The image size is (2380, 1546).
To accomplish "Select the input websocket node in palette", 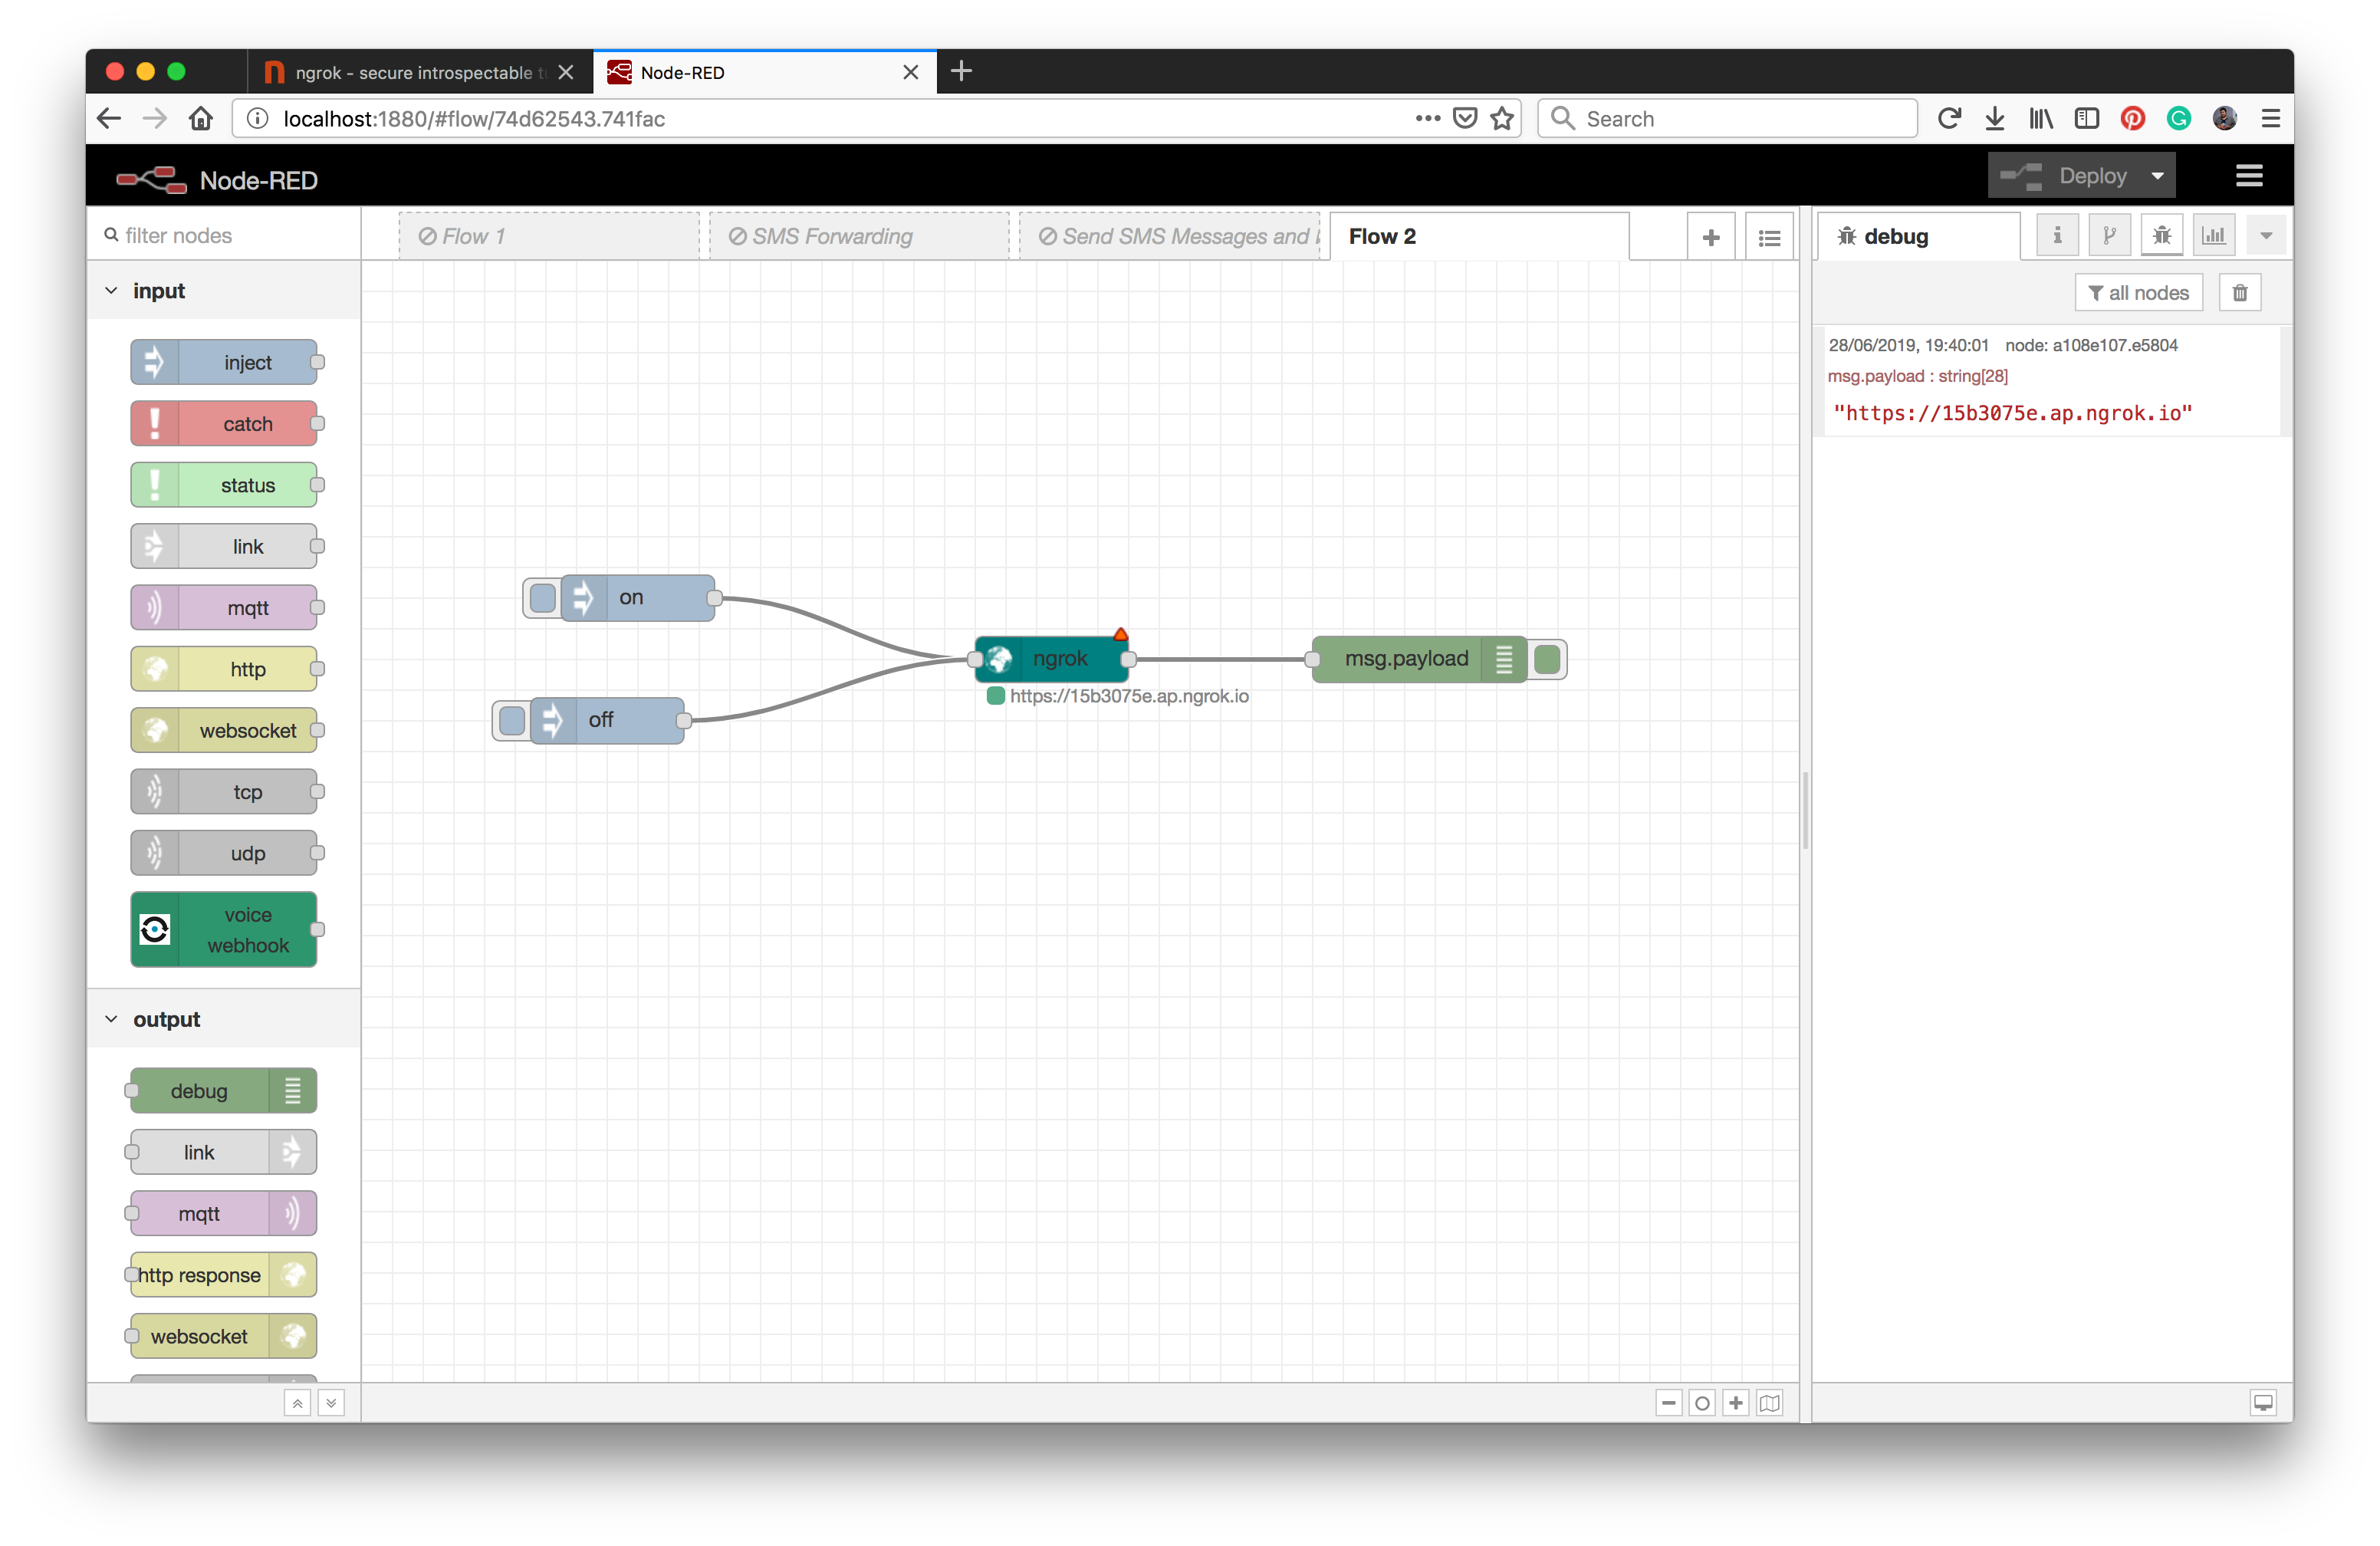I will [x=224, y=730].
